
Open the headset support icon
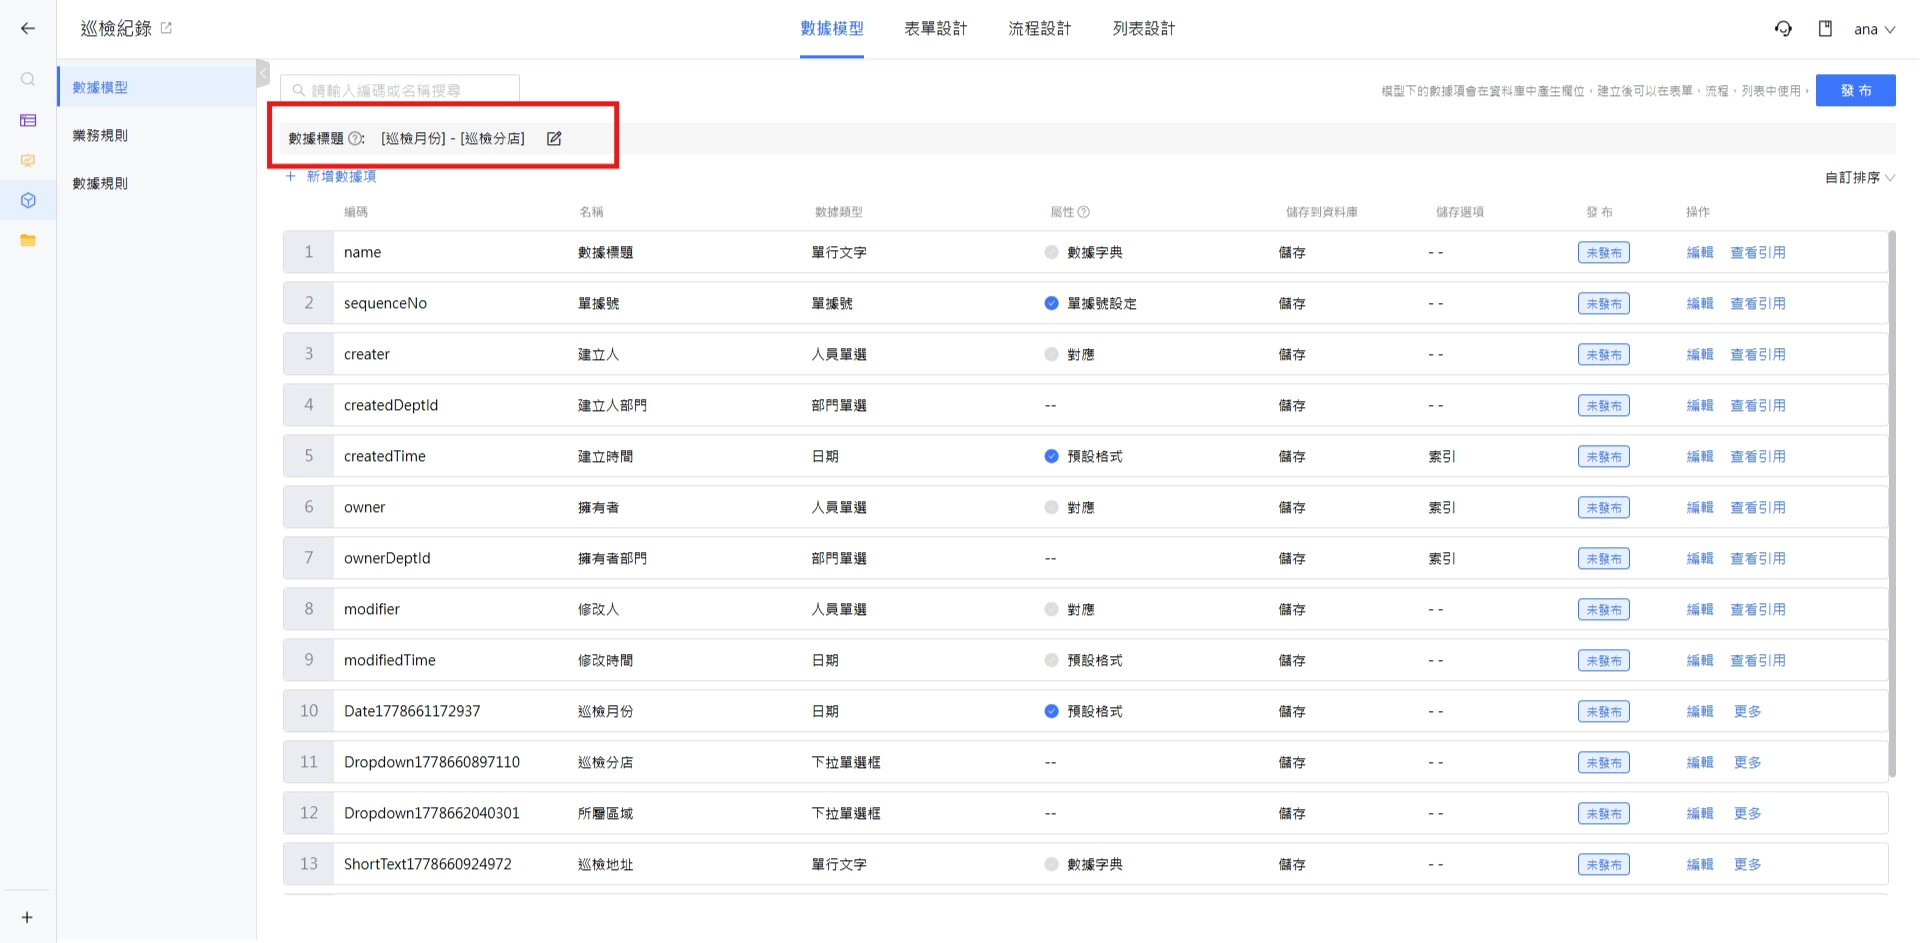point(1783,29)
